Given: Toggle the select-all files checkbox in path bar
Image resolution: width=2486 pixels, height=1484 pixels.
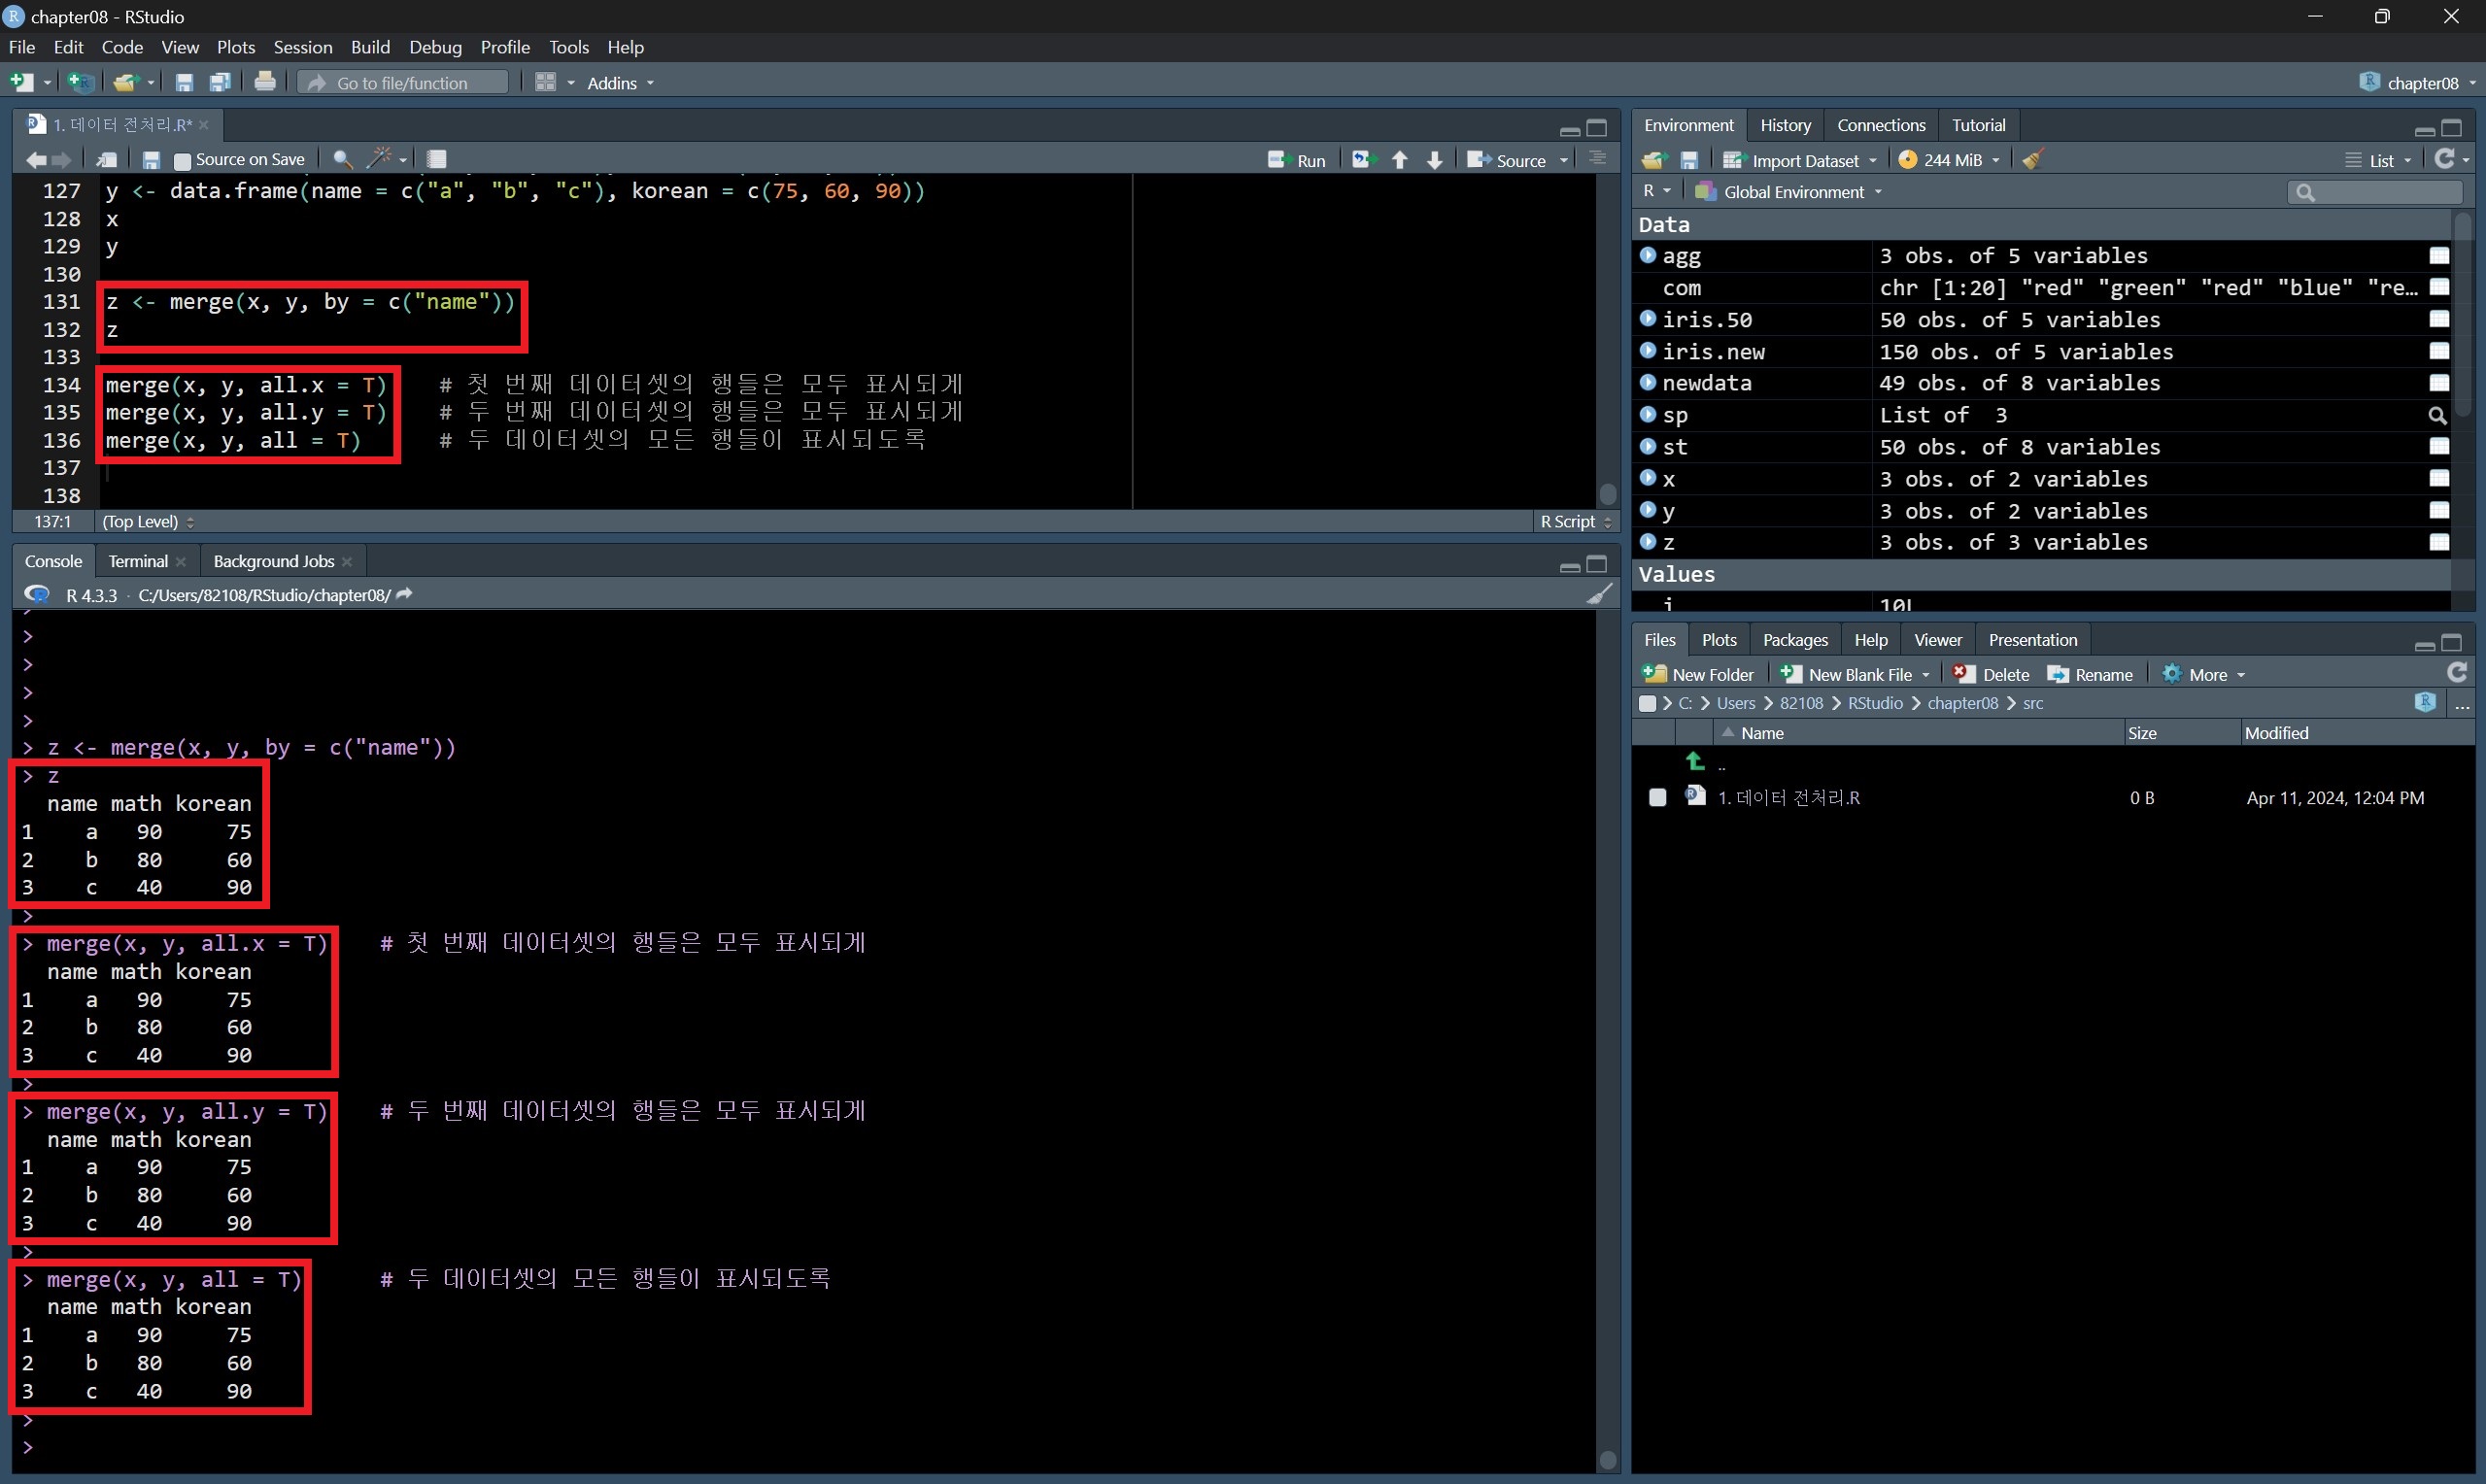Looking at the screenshot, I should [x=1647, y=703].
